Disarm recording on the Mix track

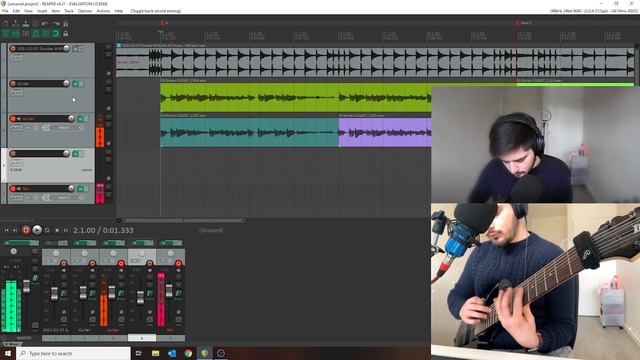13,189
